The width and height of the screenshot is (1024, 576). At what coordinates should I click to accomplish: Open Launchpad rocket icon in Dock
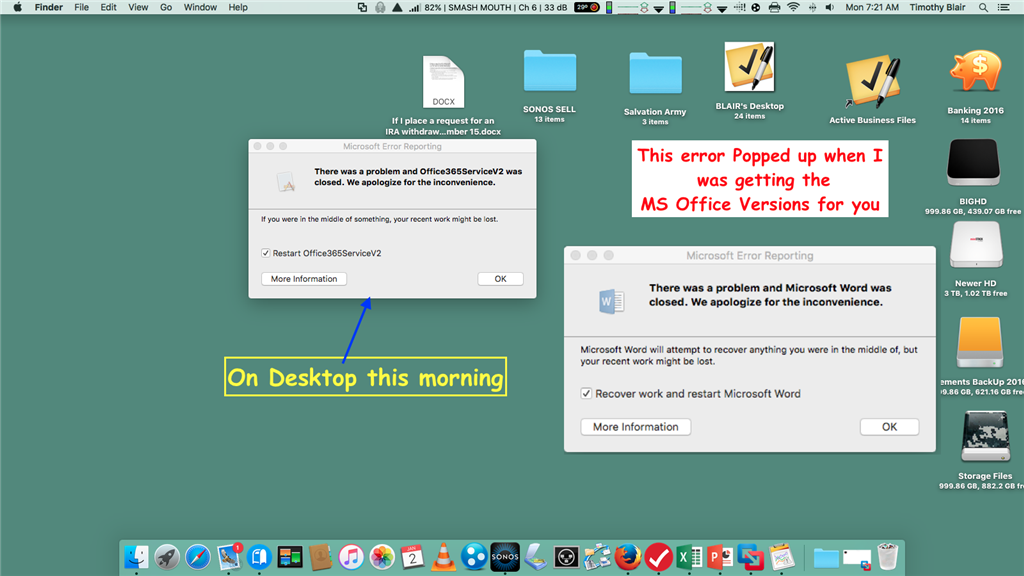(x=167, y=557)
